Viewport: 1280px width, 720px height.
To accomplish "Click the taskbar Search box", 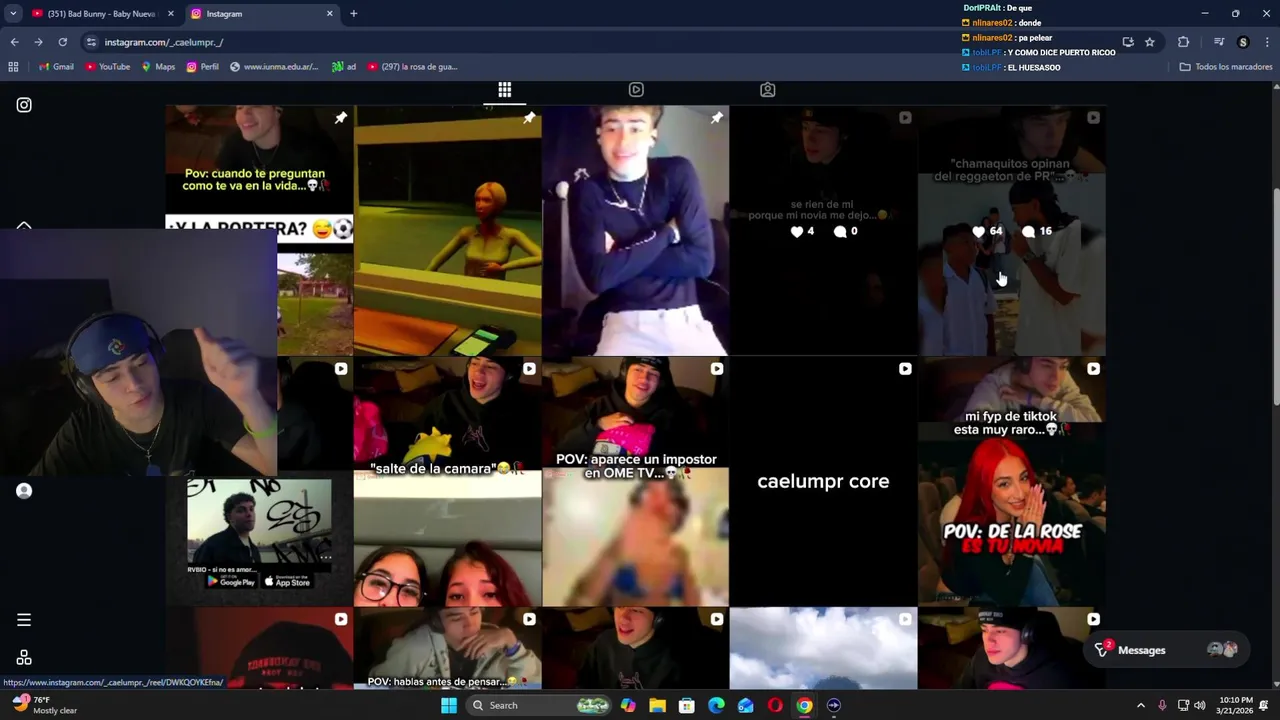I will 540,706.
